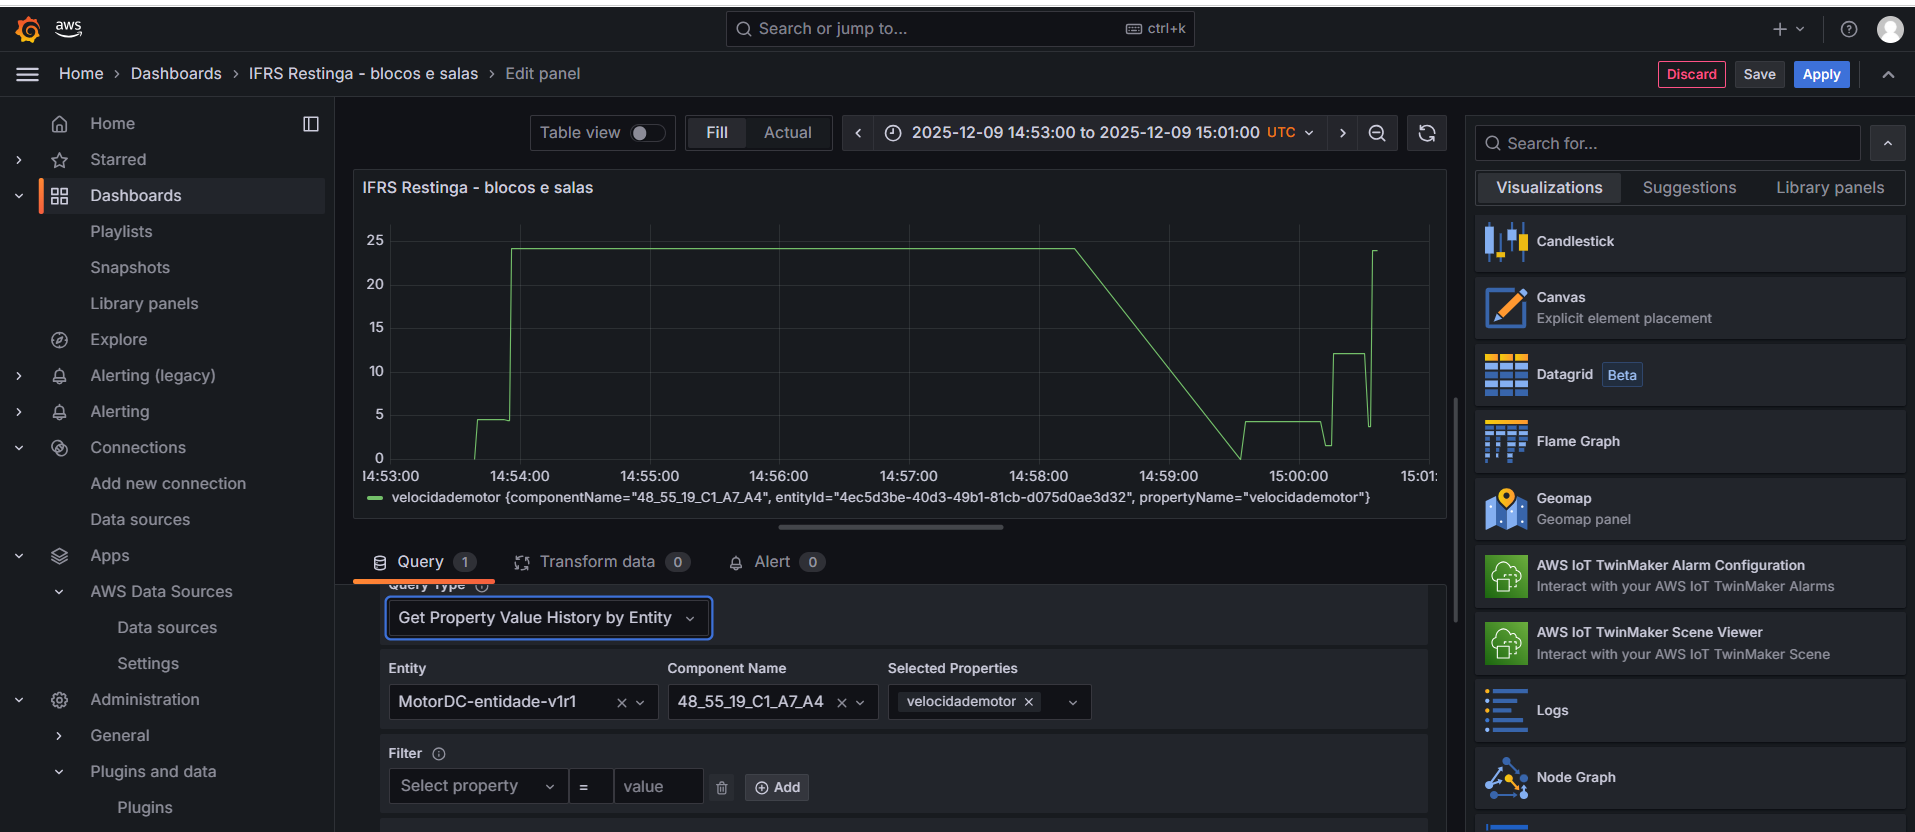Choose the Geomap visualization
Image resolution: width=1915 pixels, height=832 pixels.
click(x=1689, y=509)
